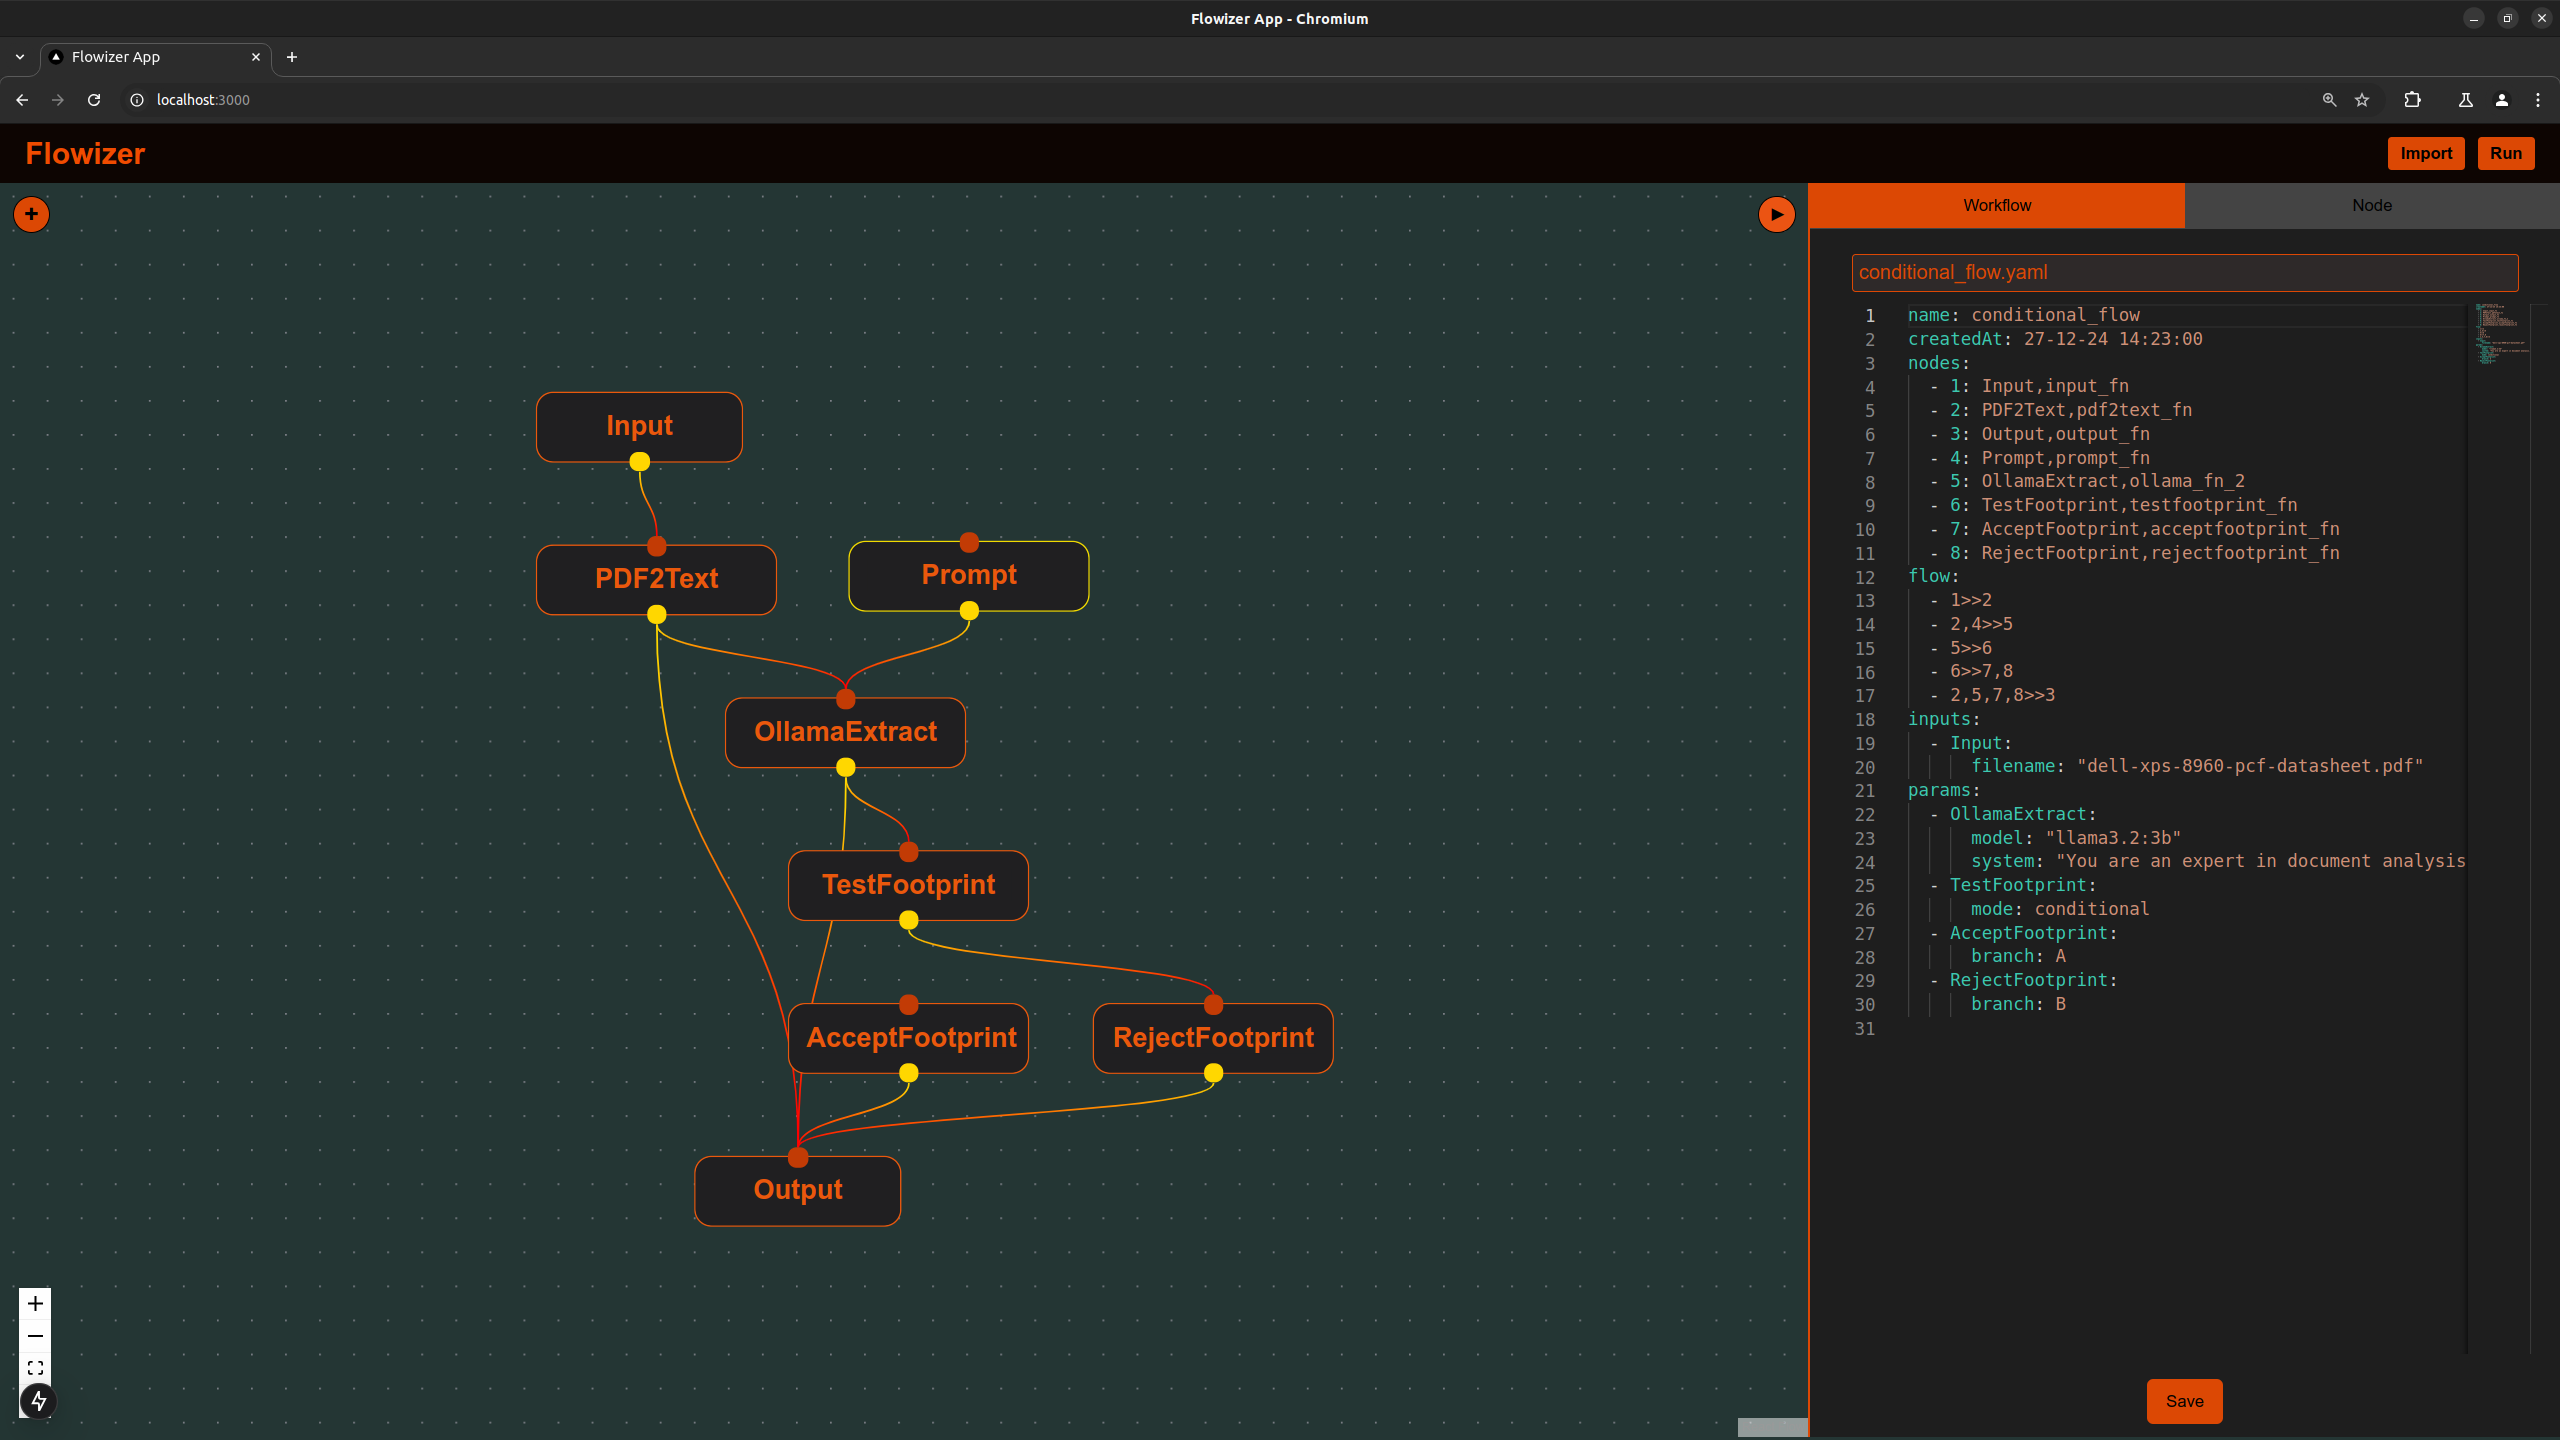Open the Chromium profile icon
The image size is (2560, 1440).
[2502, 100]
